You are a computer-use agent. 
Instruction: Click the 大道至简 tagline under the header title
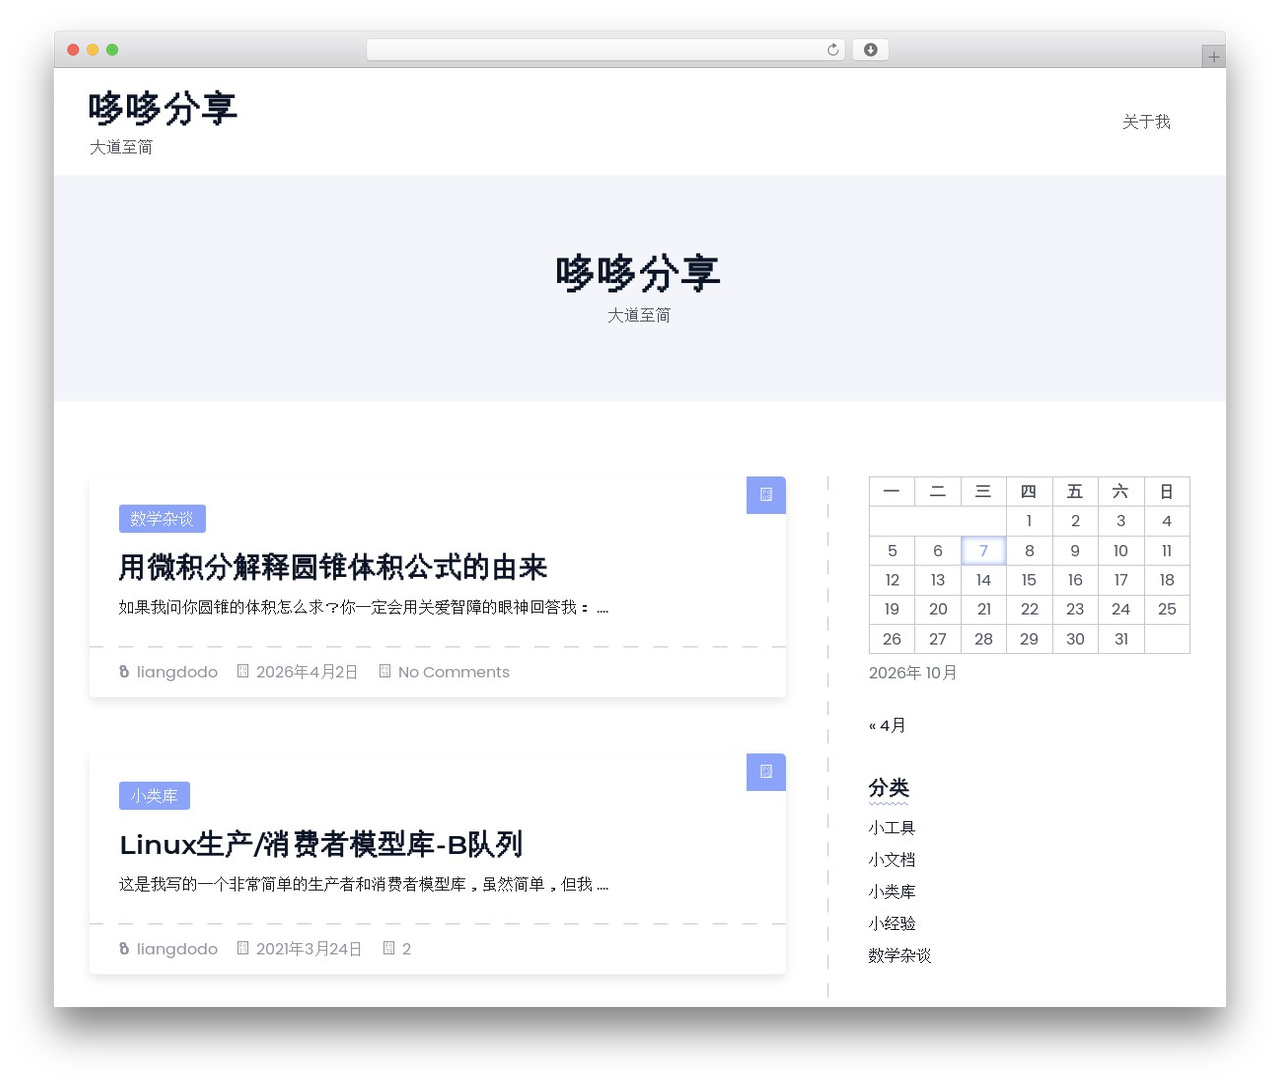coord(121,147)
